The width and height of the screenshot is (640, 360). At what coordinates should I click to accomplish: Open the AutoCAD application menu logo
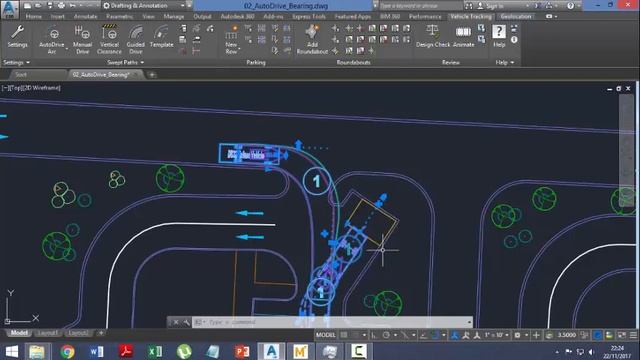pyautogui.click(x=9, y=9)
